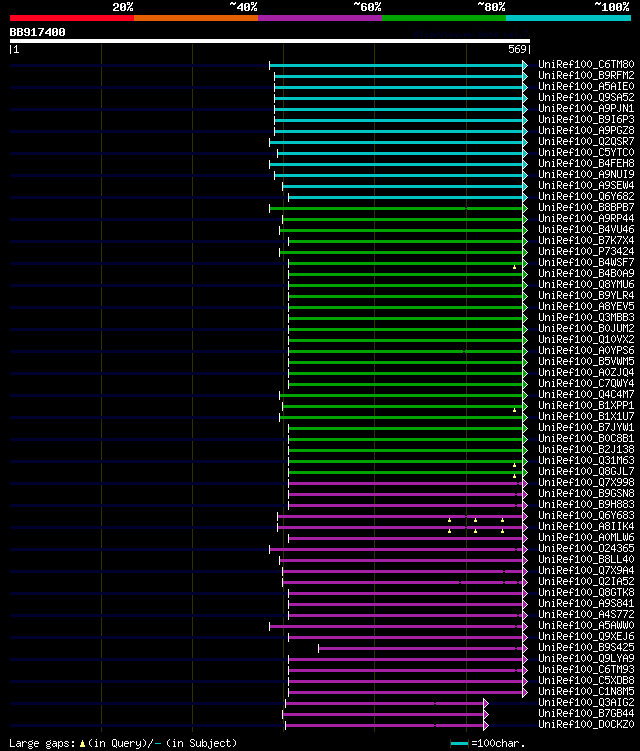This screenshot has width=640, height=751.
Task: Click the UniRef100_A0YPS6 label
Action: (586, 351)
